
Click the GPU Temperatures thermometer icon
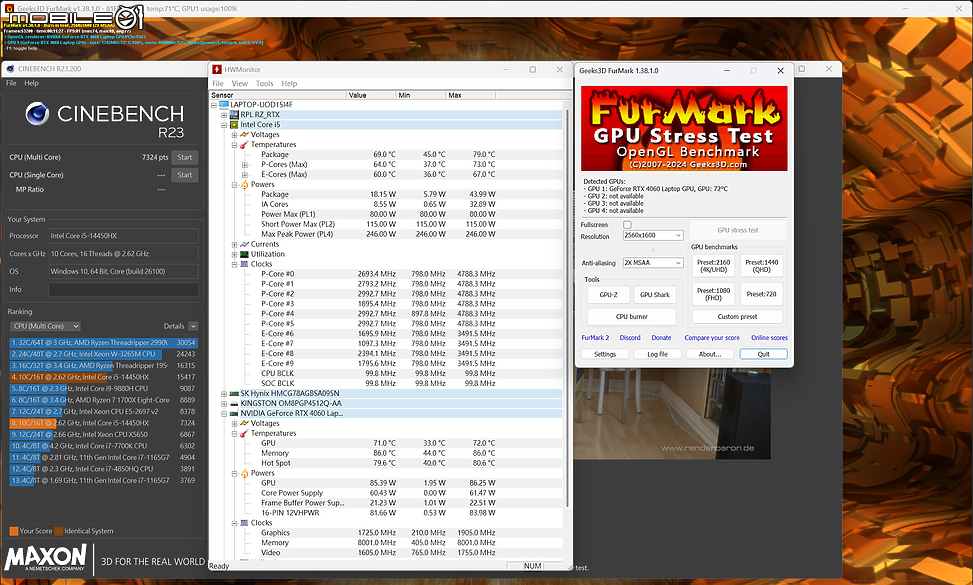pyautogui.click(x=244, y=433)
